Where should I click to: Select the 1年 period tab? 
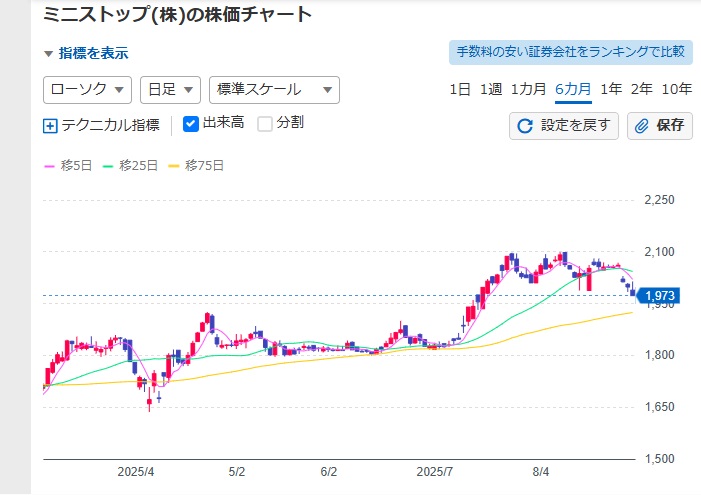(x=611, y=89)
